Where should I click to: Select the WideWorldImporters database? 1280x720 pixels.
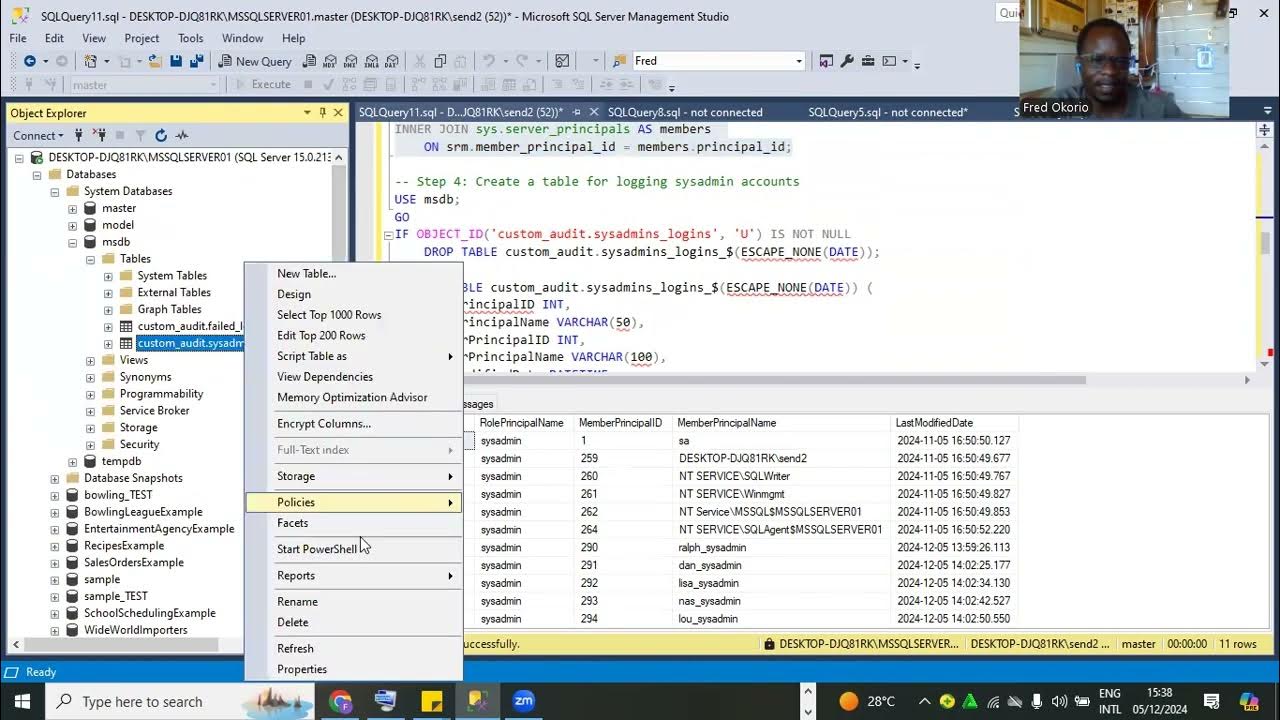click(136, 630)
